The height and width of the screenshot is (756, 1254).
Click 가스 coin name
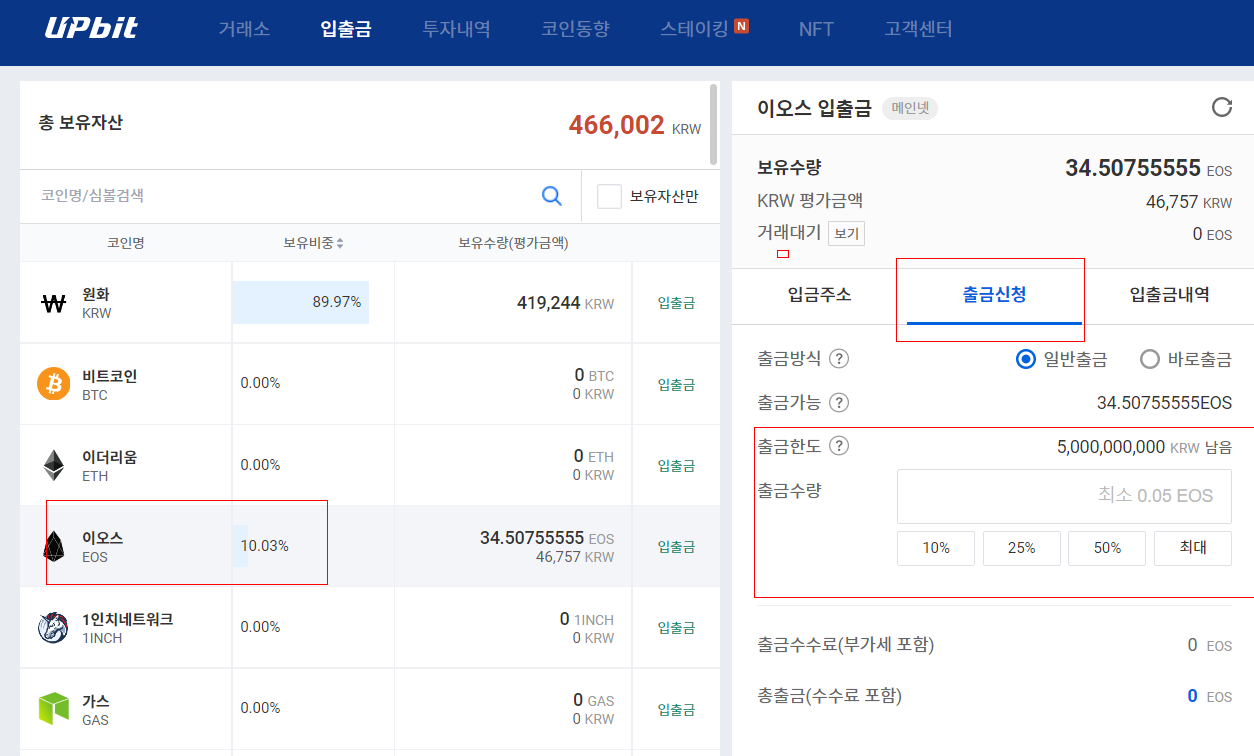[96, 700]
